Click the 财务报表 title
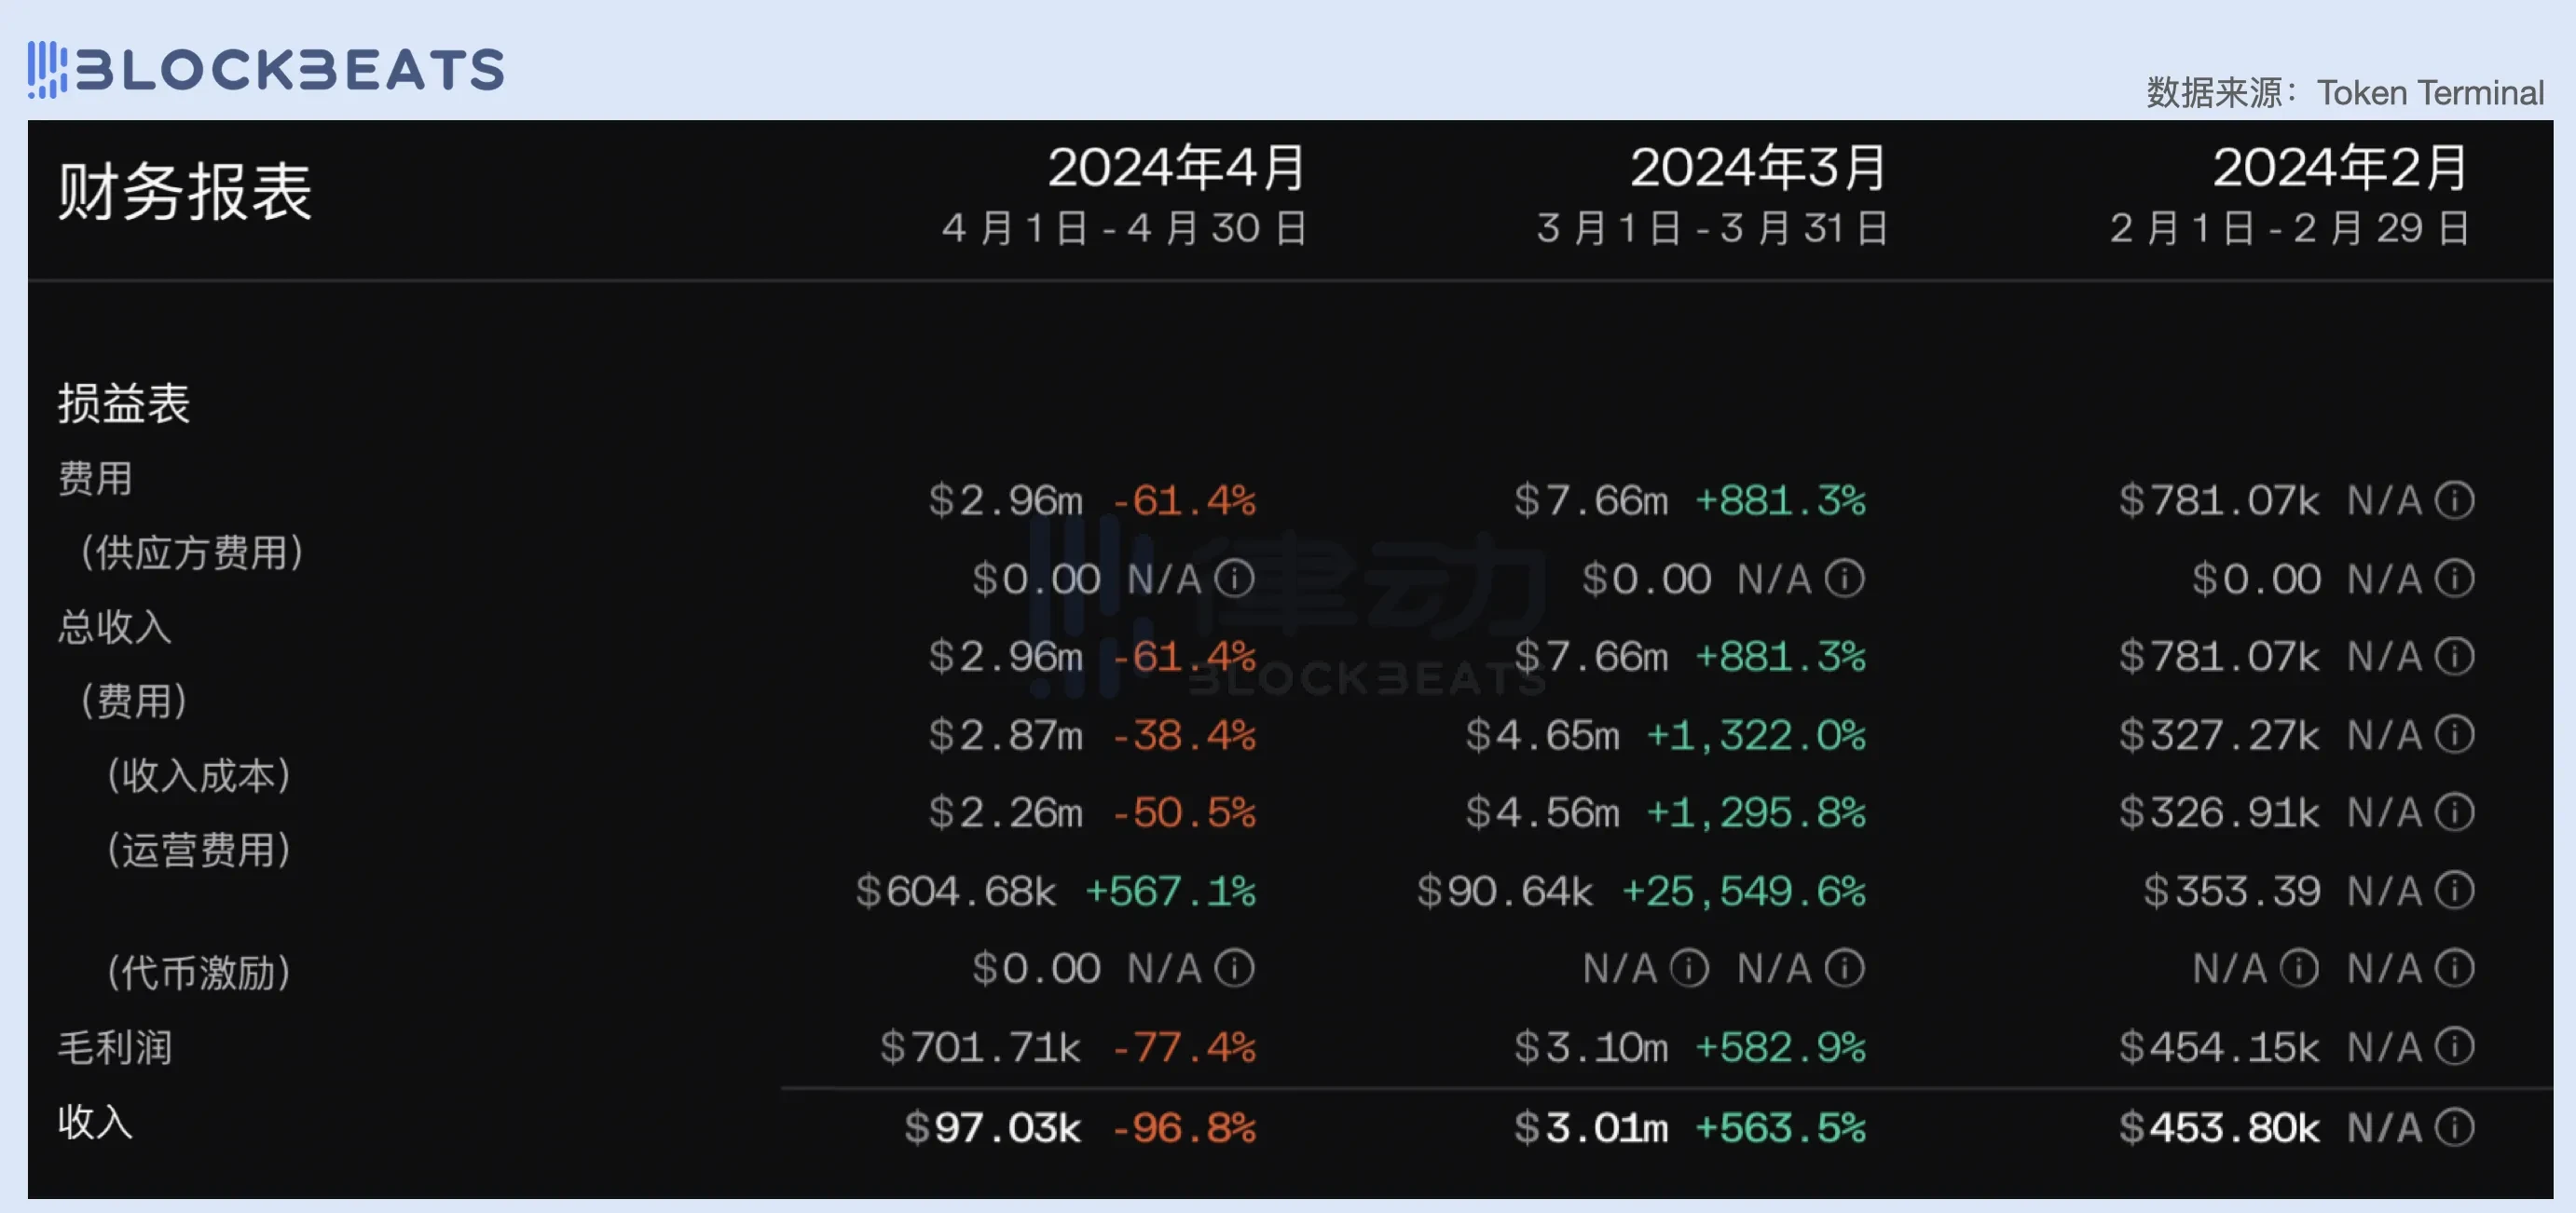Image resolution: width=2576 pixels, height=1213 pixels. click(185, 195)
